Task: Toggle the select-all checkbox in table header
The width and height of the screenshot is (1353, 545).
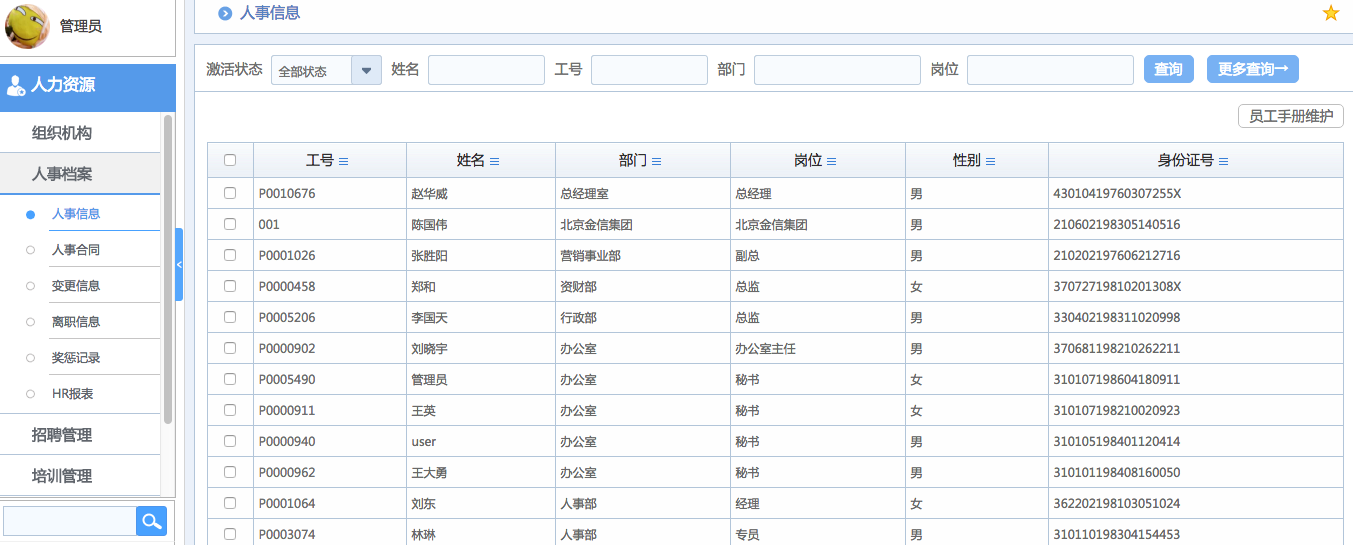Action: (230, 160)
